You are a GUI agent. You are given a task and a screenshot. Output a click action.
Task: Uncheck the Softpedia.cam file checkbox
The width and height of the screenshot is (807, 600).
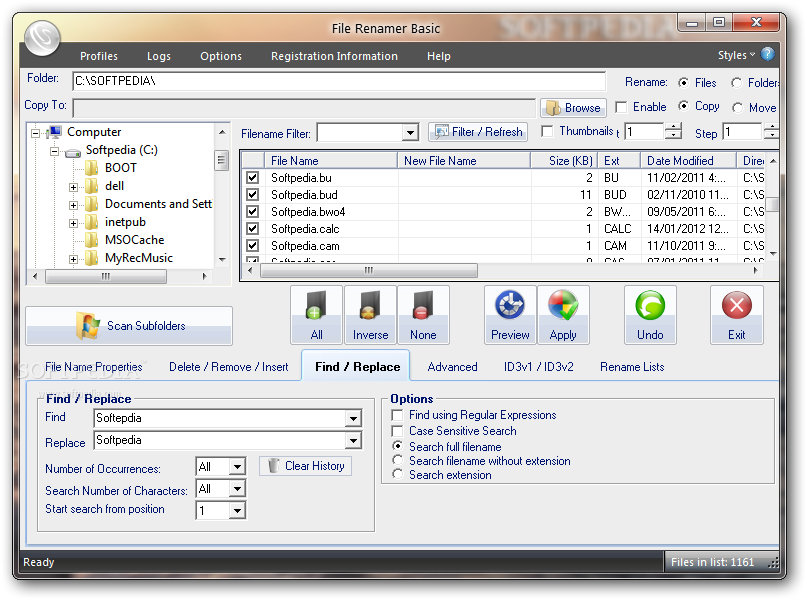(x=252, y=245)
